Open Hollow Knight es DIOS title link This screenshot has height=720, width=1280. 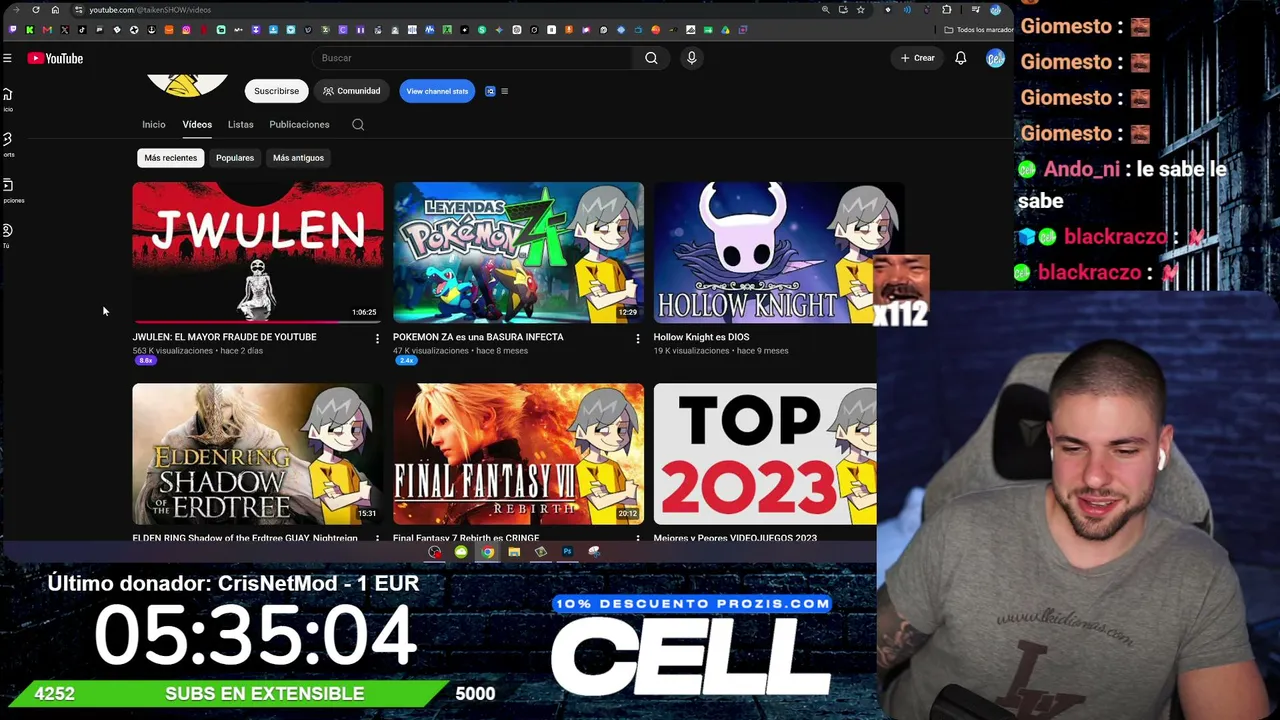[701, 337]
